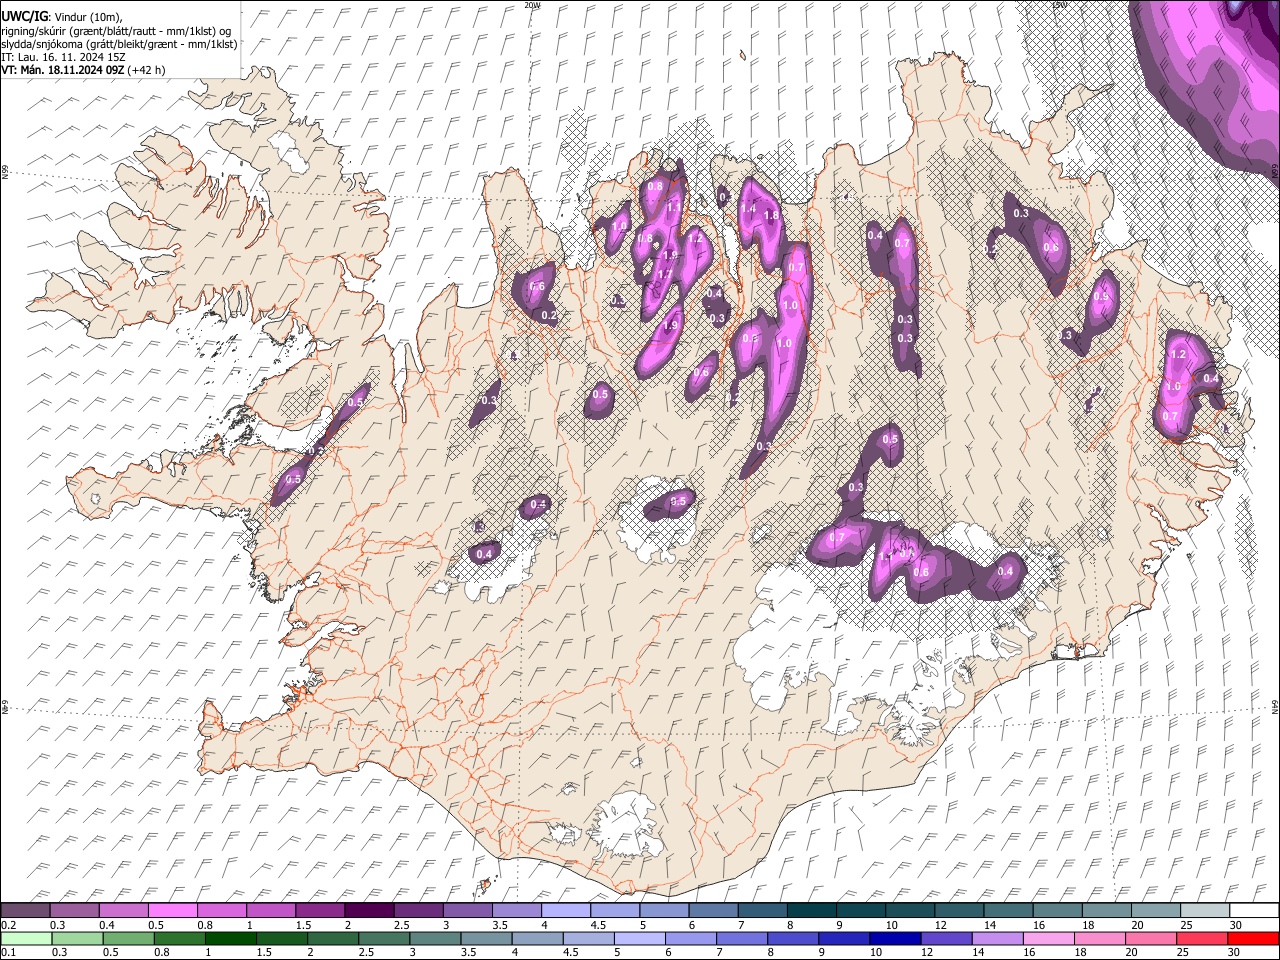This screenshot has height=960, width=1280.
Task: Click the '4.5' label in the upper legend row
Action: pyautogui.click(x=598, y=925)
